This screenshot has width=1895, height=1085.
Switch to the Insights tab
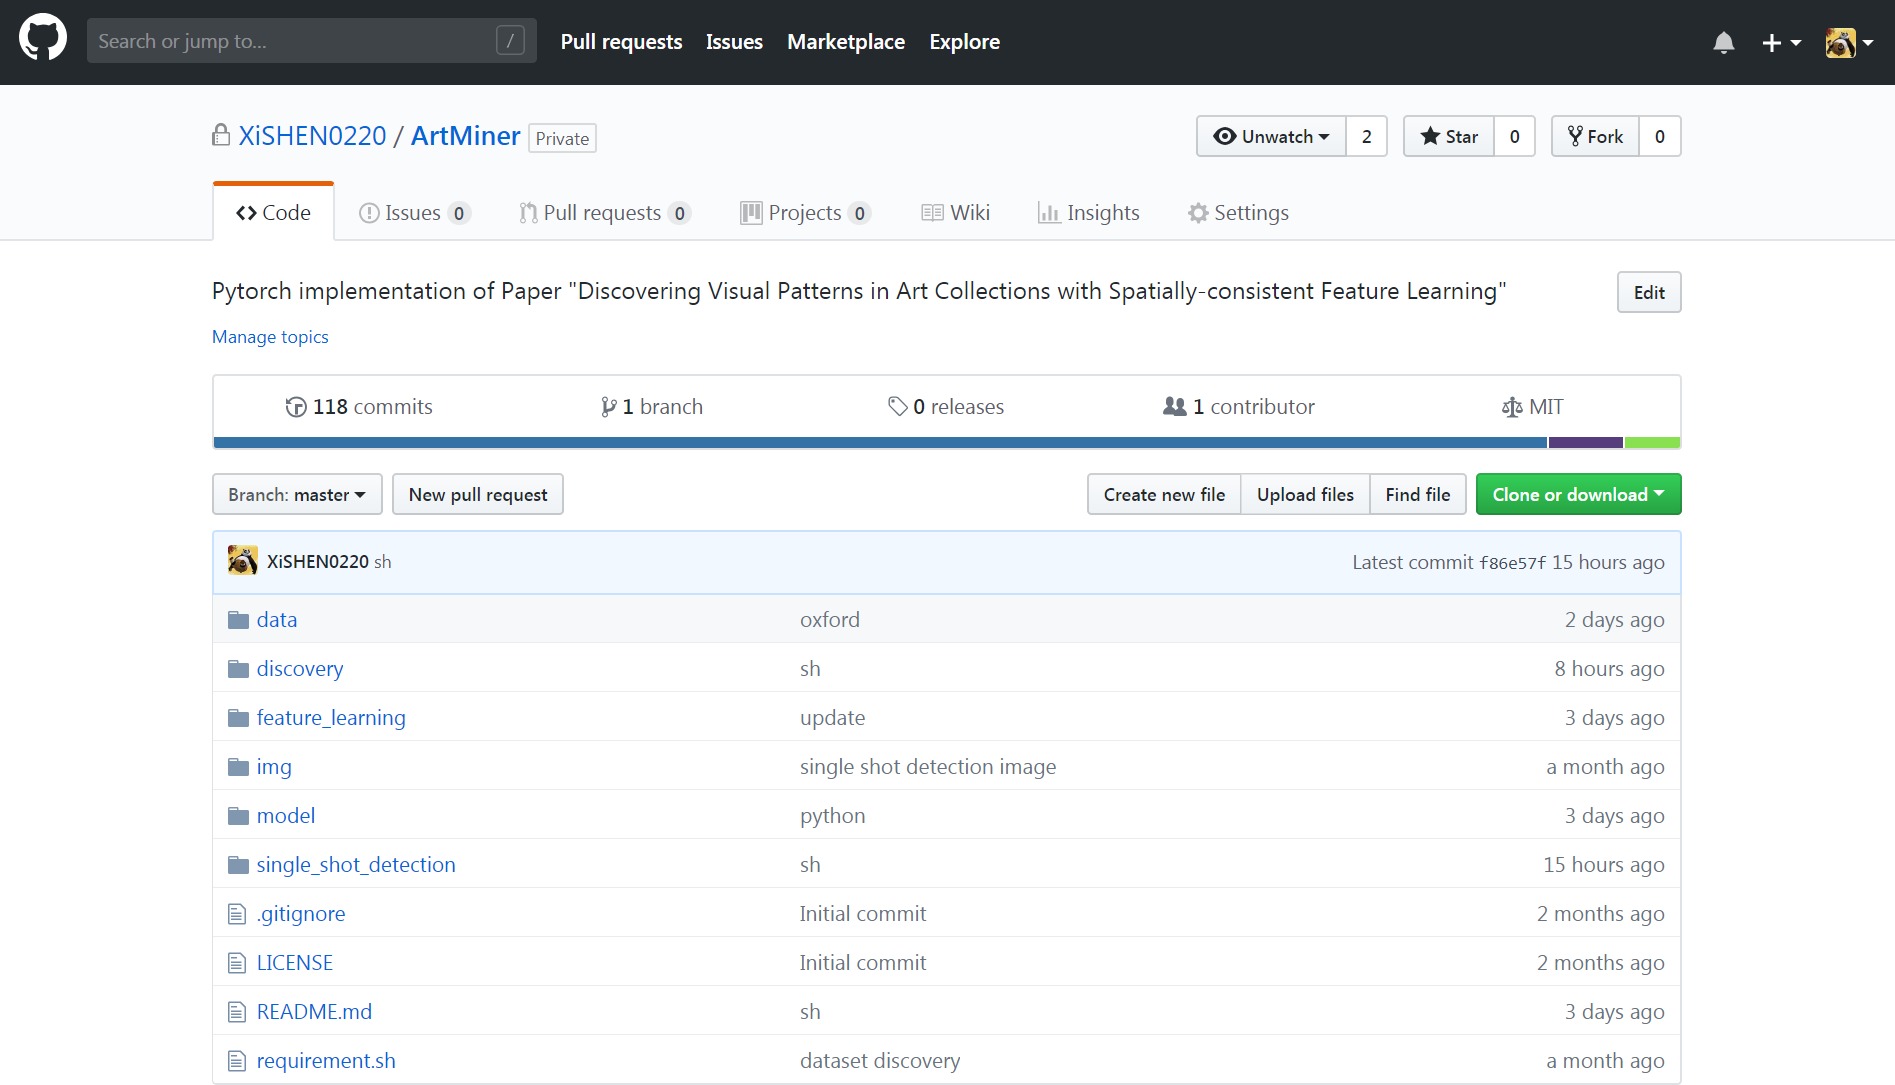pos(1089,213)
